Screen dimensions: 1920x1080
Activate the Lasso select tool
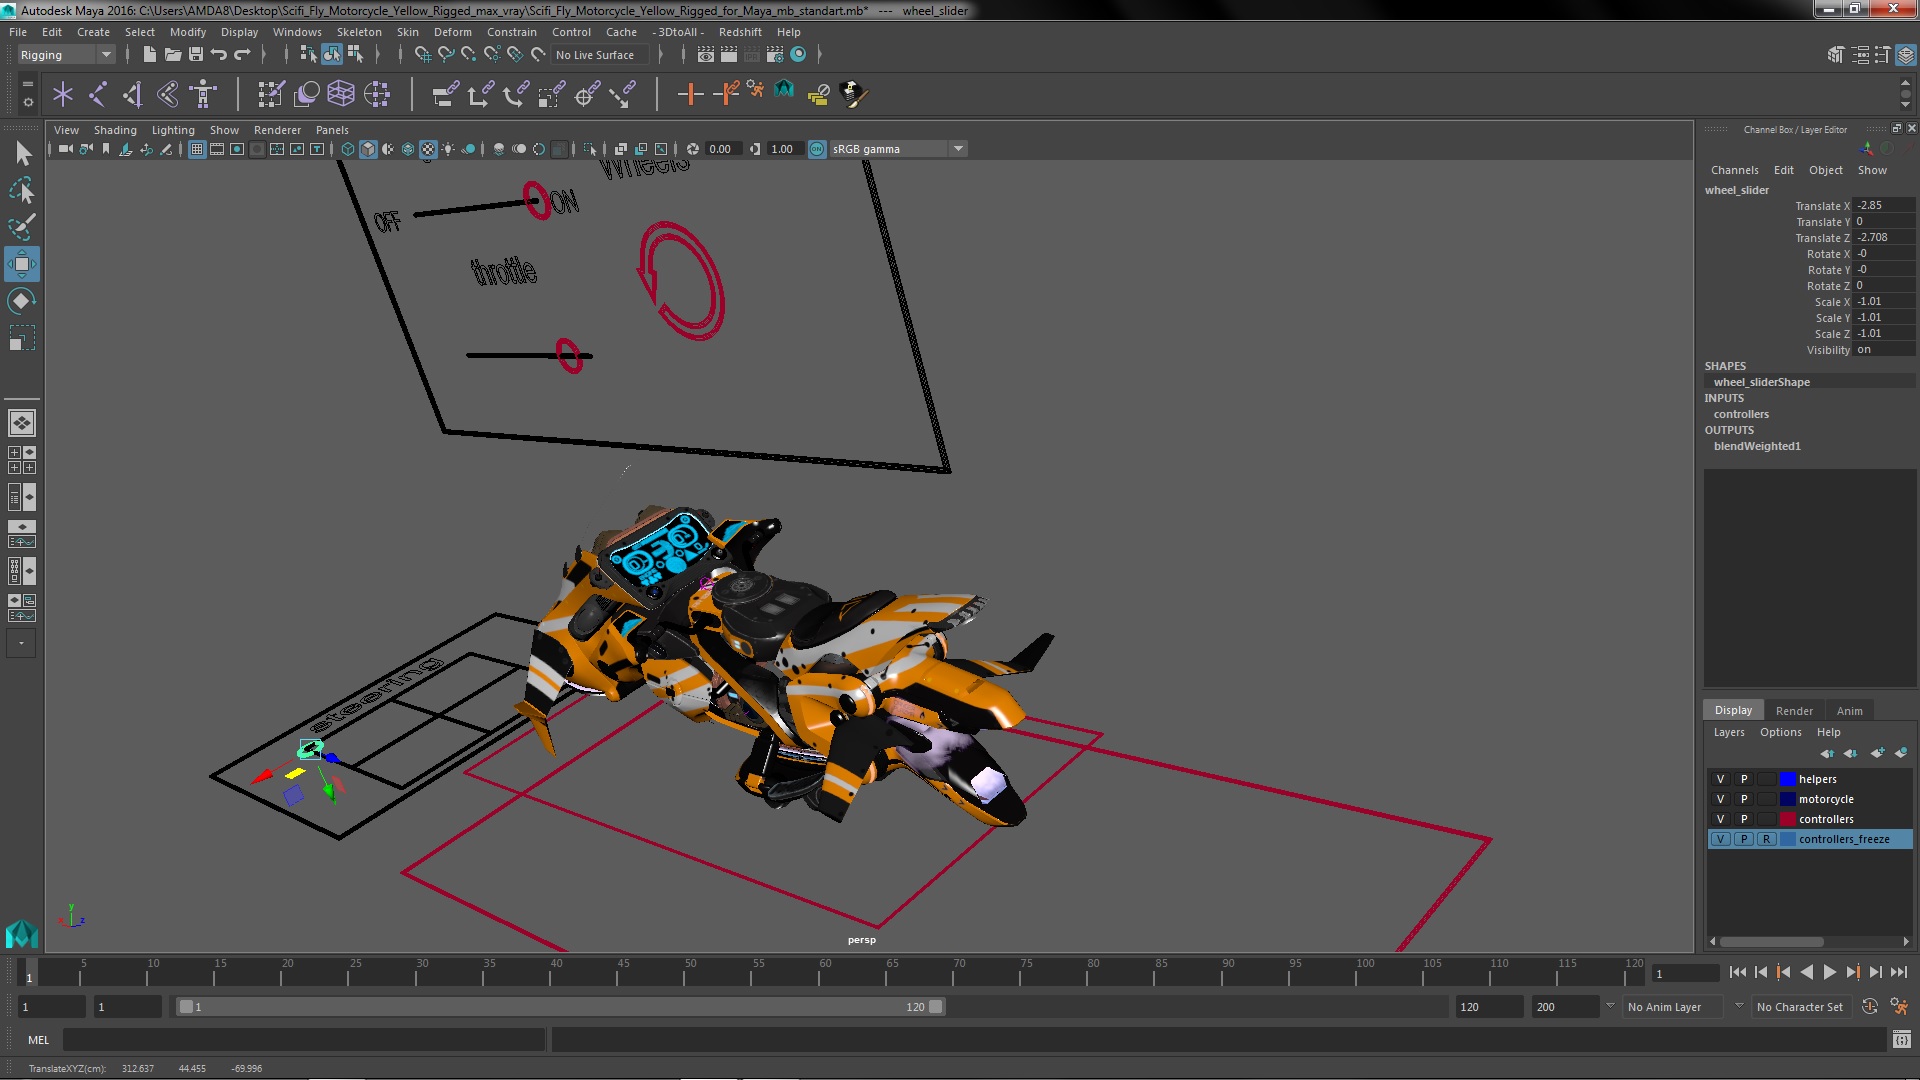[x=22, y=190]
